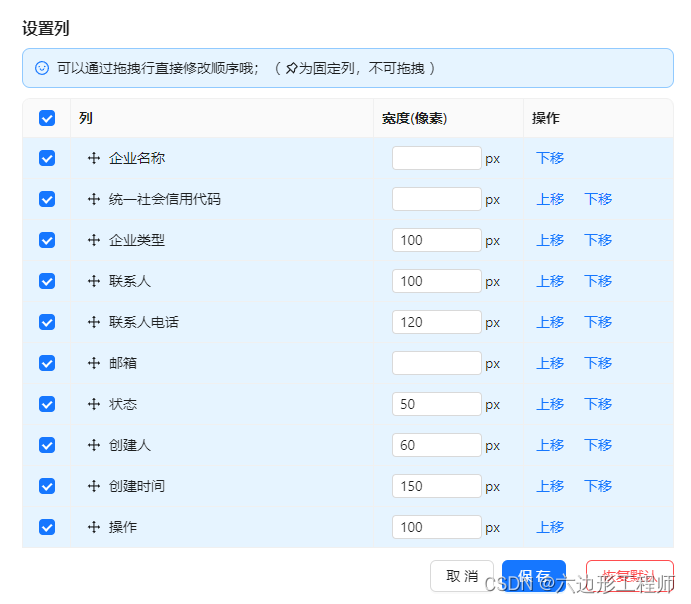
Task: Click 上移 in the last 操作 row
Action: (550, 526)
